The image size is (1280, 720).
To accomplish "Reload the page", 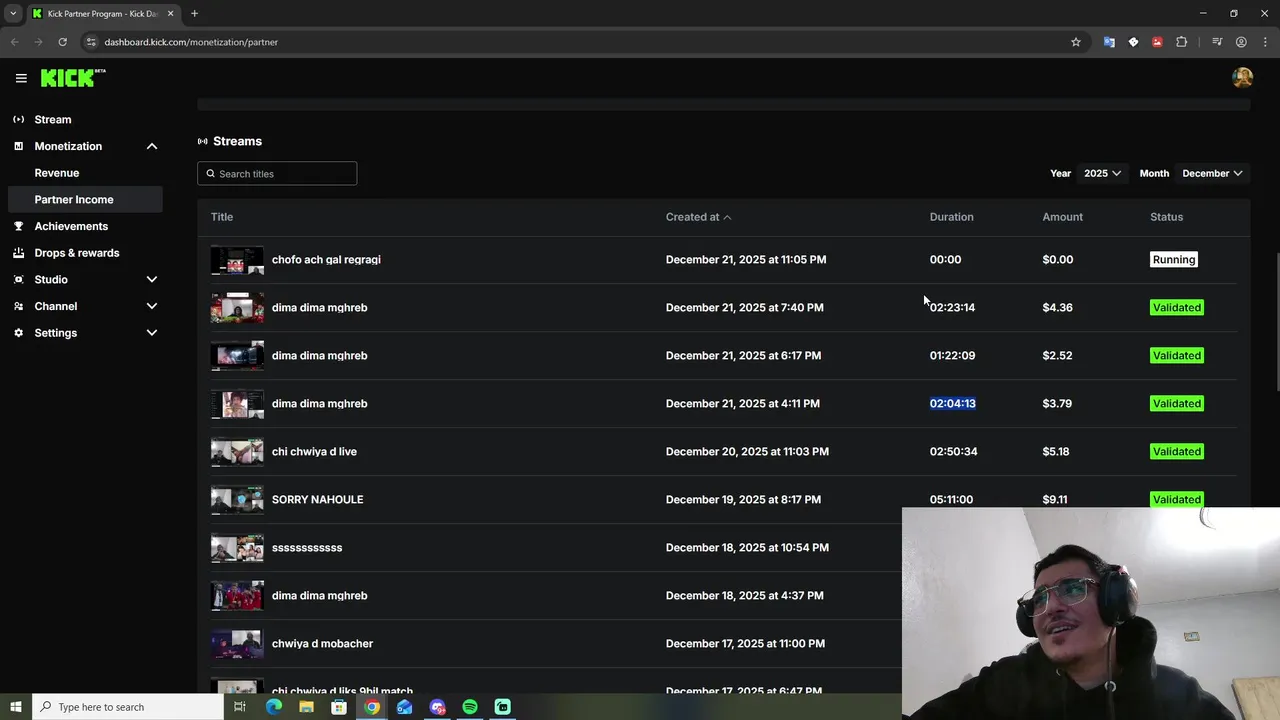I will point(62,42).
